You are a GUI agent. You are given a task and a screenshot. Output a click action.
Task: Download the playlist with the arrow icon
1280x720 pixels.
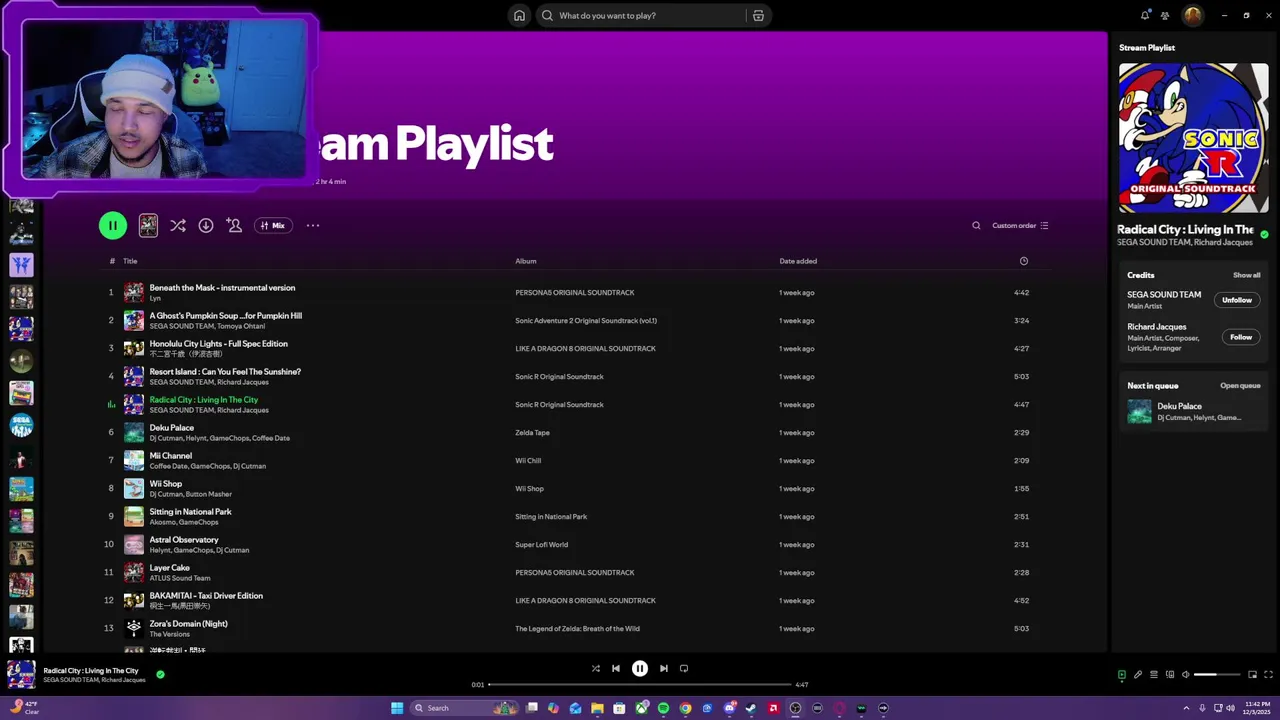coord(206,226)
